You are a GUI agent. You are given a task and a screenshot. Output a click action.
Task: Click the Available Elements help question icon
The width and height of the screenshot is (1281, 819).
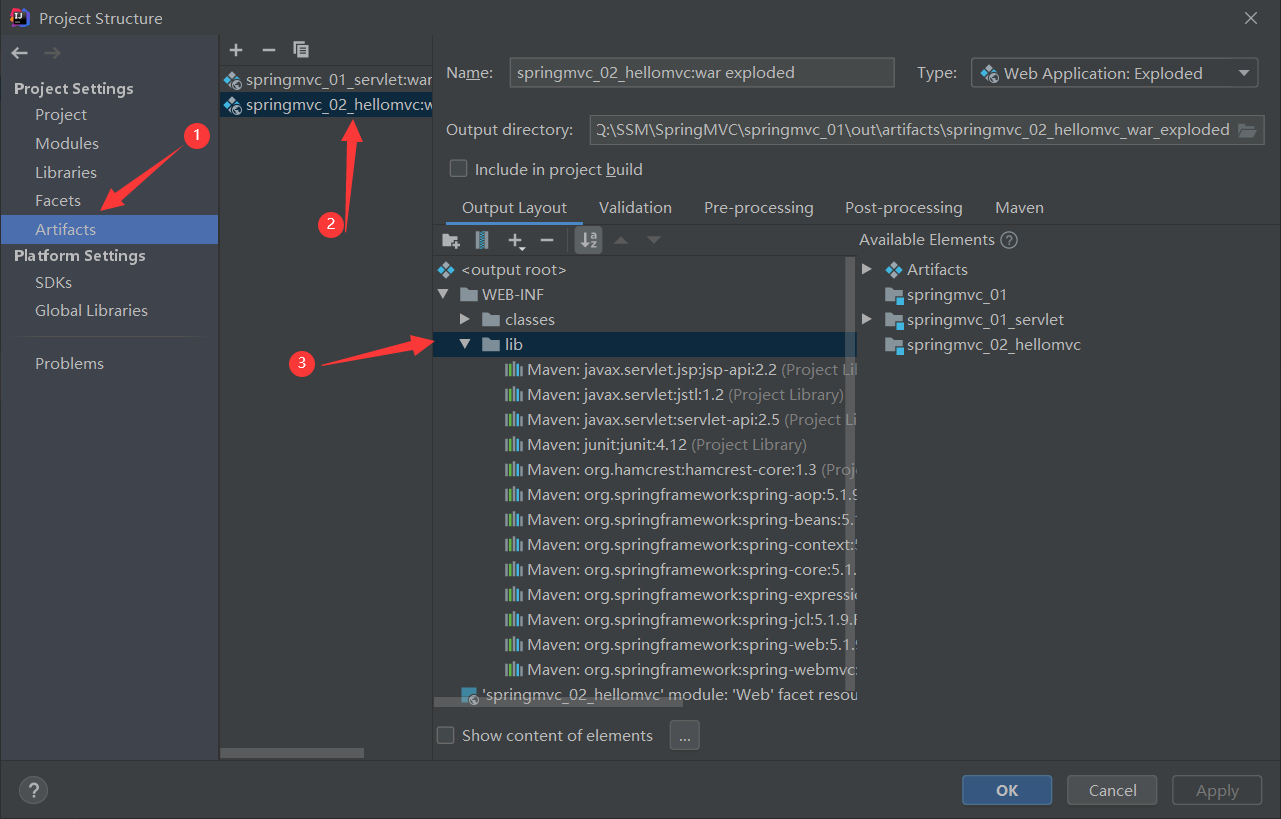click(1009, 240)
